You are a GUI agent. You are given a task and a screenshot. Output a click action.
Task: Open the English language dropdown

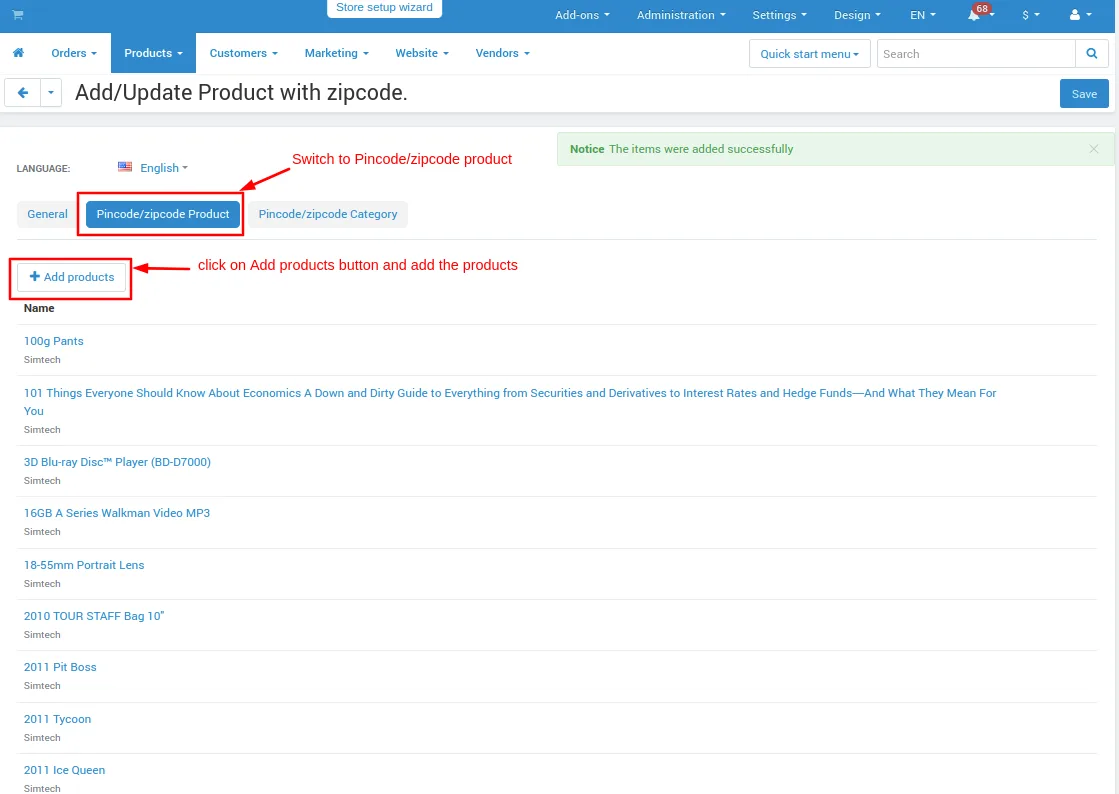163,168
